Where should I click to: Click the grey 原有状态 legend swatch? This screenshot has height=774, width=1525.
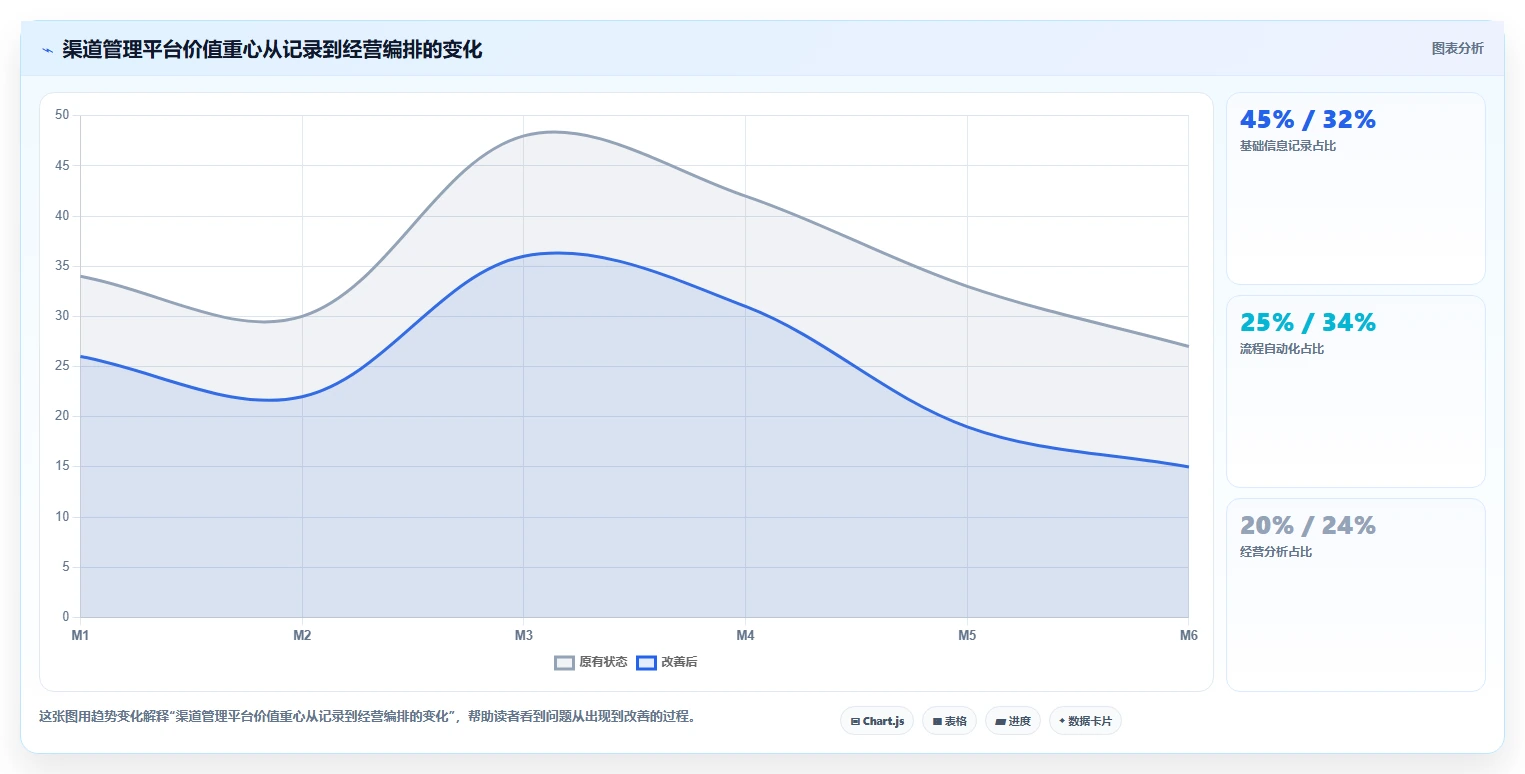[565, 662]
